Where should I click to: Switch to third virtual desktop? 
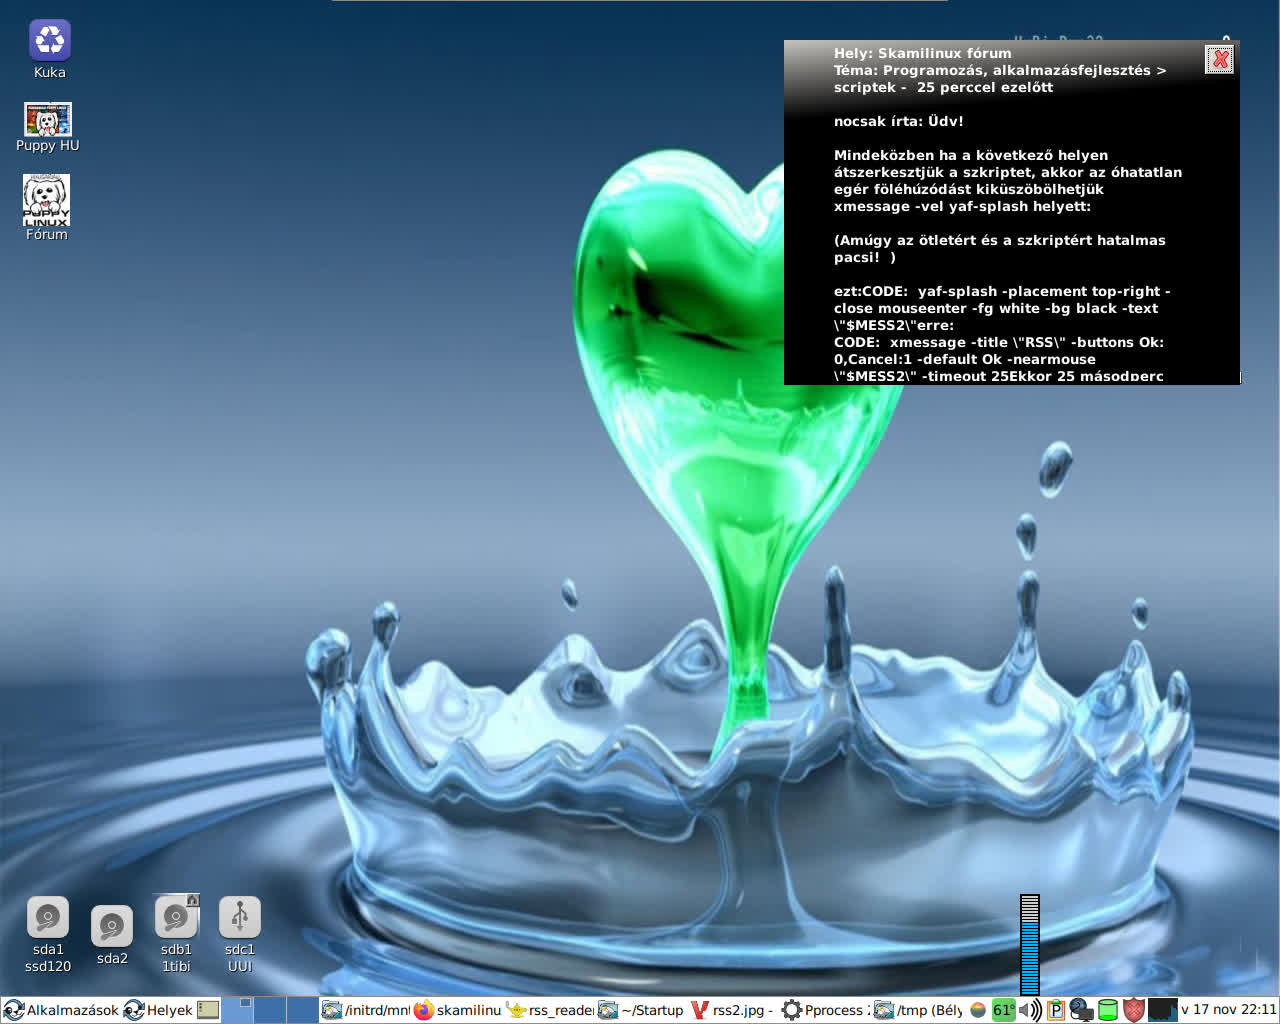302,1010
